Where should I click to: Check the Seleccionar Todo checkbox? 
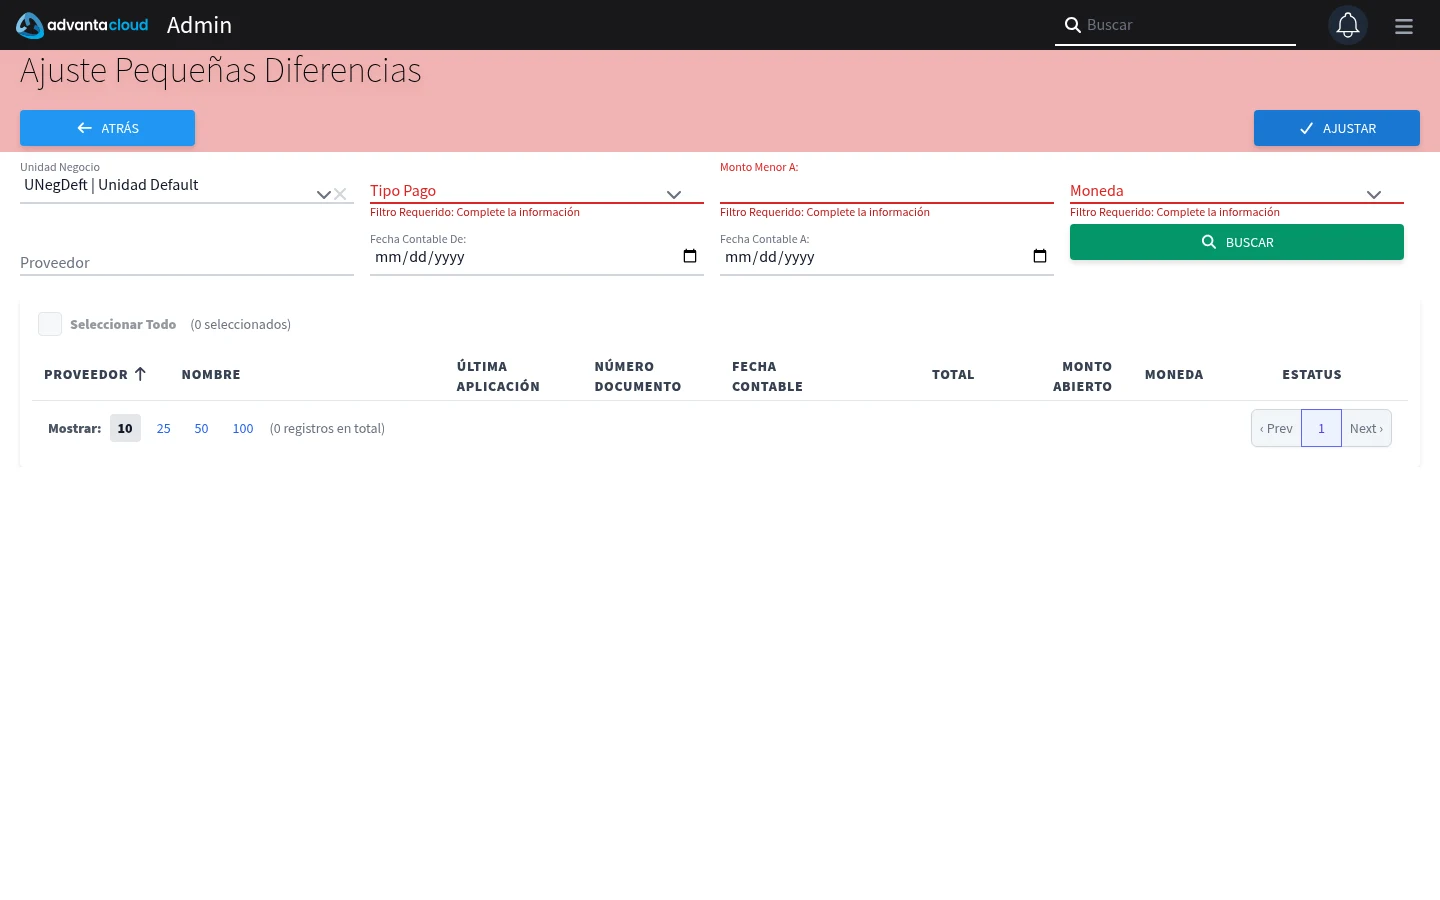(x=50, y=324)
